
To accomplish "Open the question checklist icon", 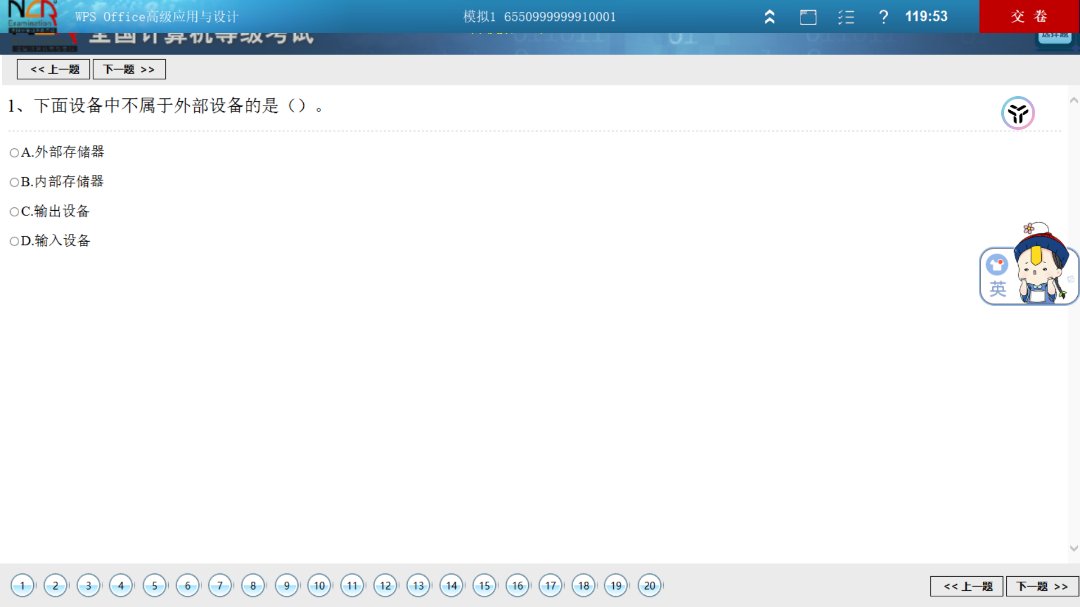I will (x=846, y=17).
